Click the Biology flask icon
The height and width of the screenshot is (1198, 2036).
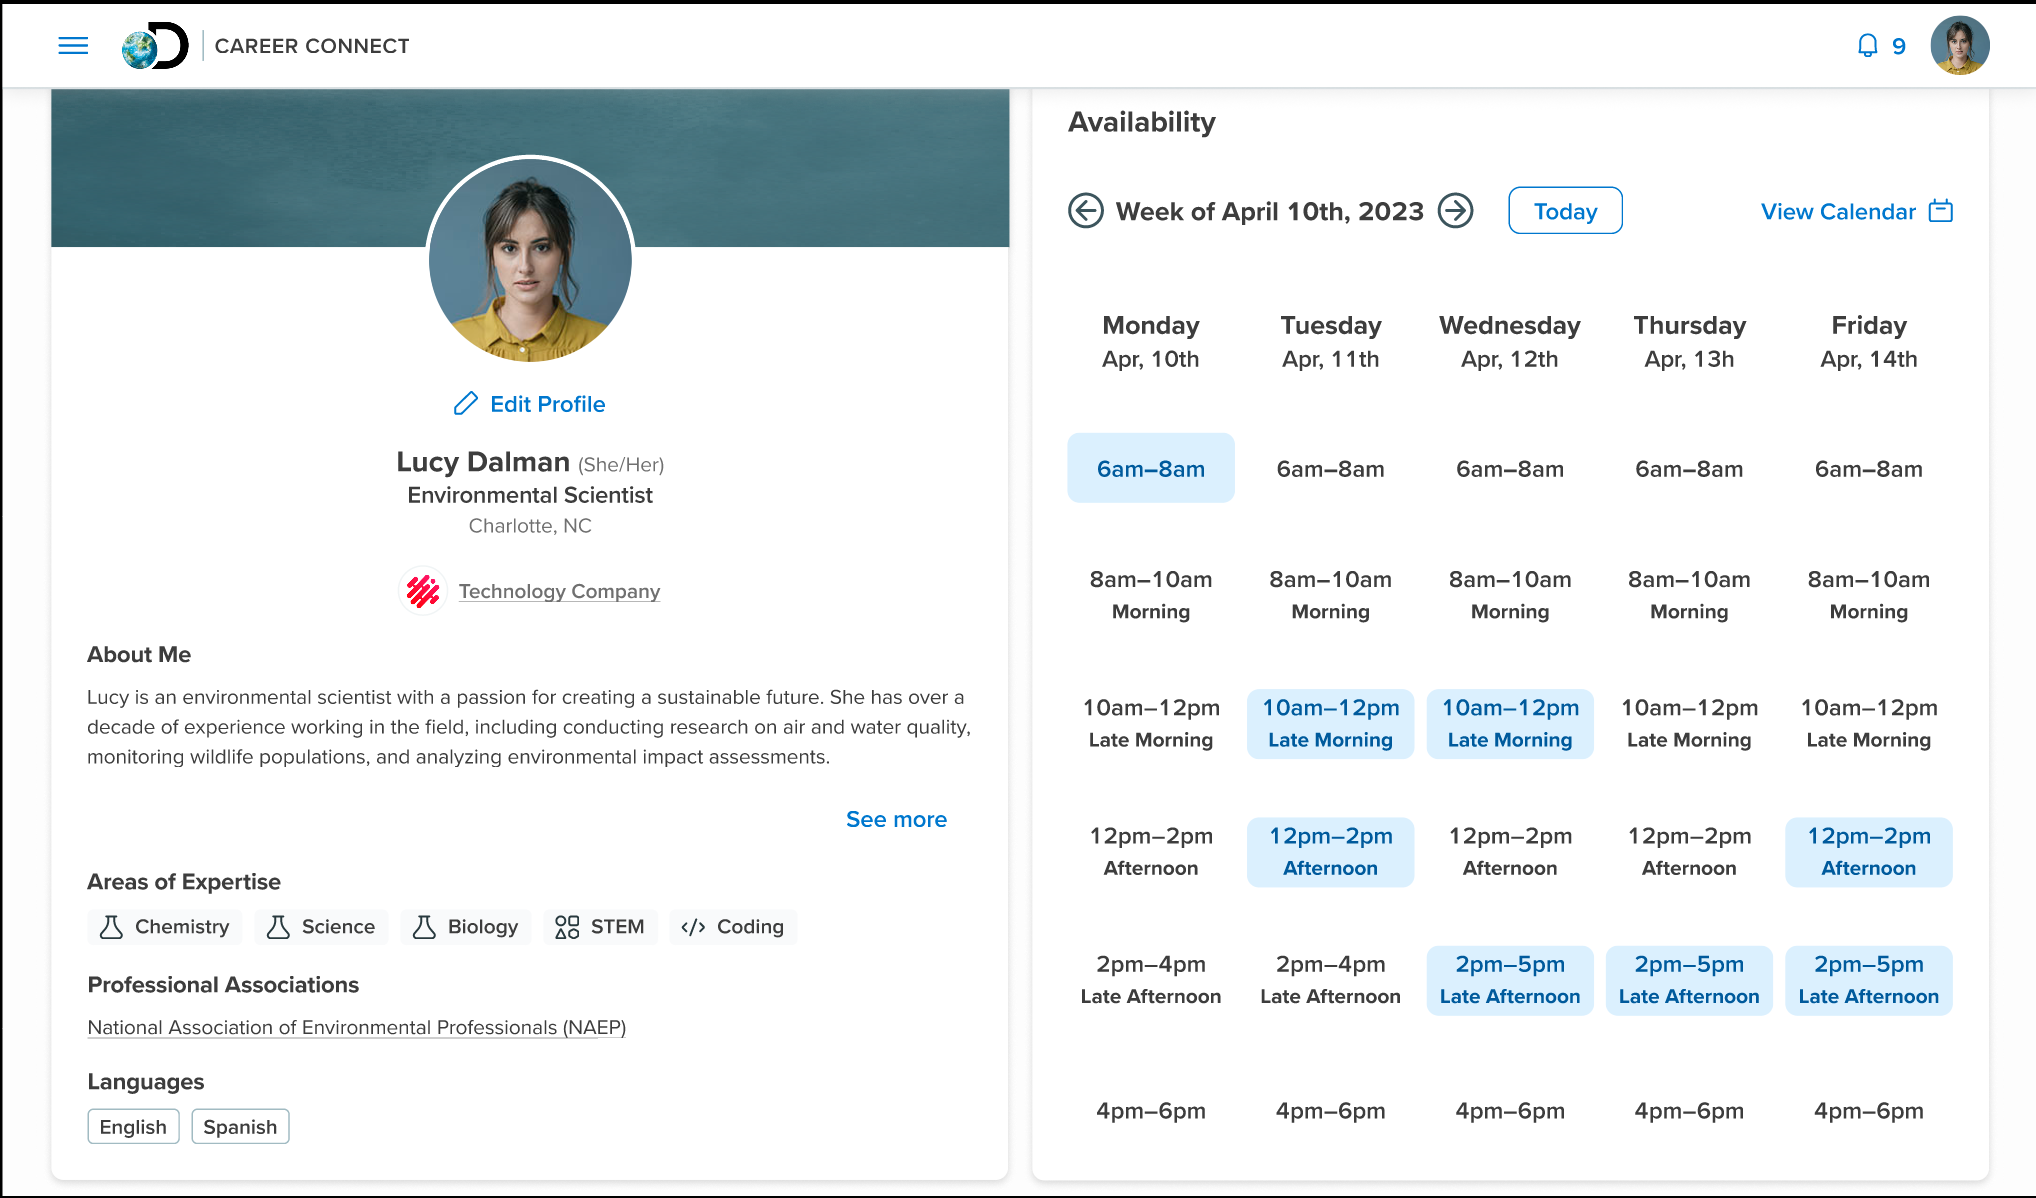pos(424,927)
